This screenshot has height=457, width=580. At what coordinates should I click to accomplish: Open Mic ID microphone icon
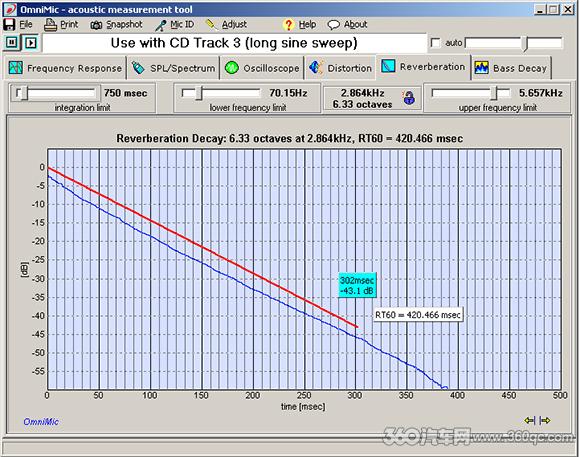click(x=161, y=25)
